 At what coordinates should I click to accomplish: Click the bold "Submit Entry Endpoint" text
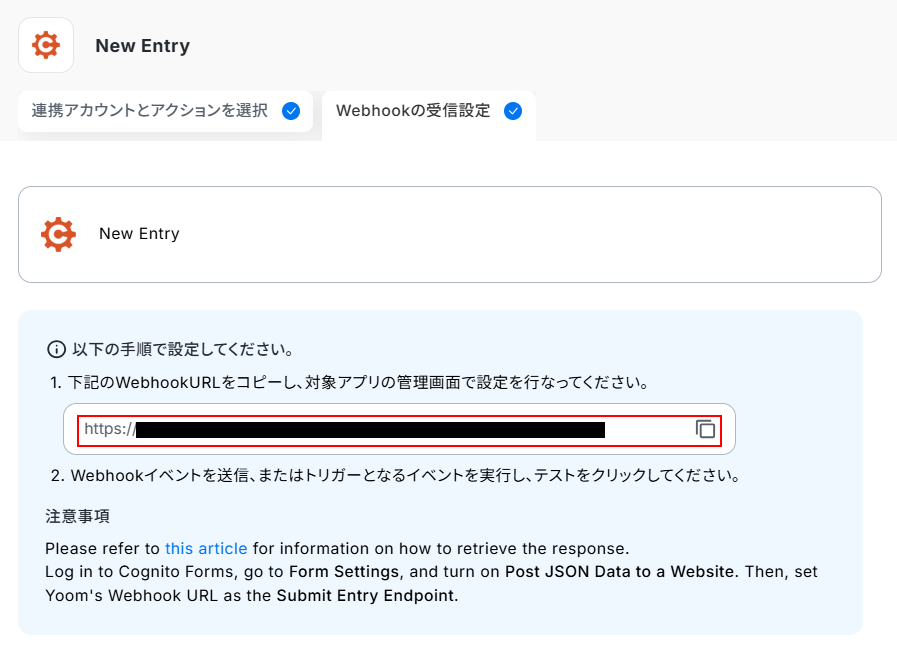coord(366,595)
